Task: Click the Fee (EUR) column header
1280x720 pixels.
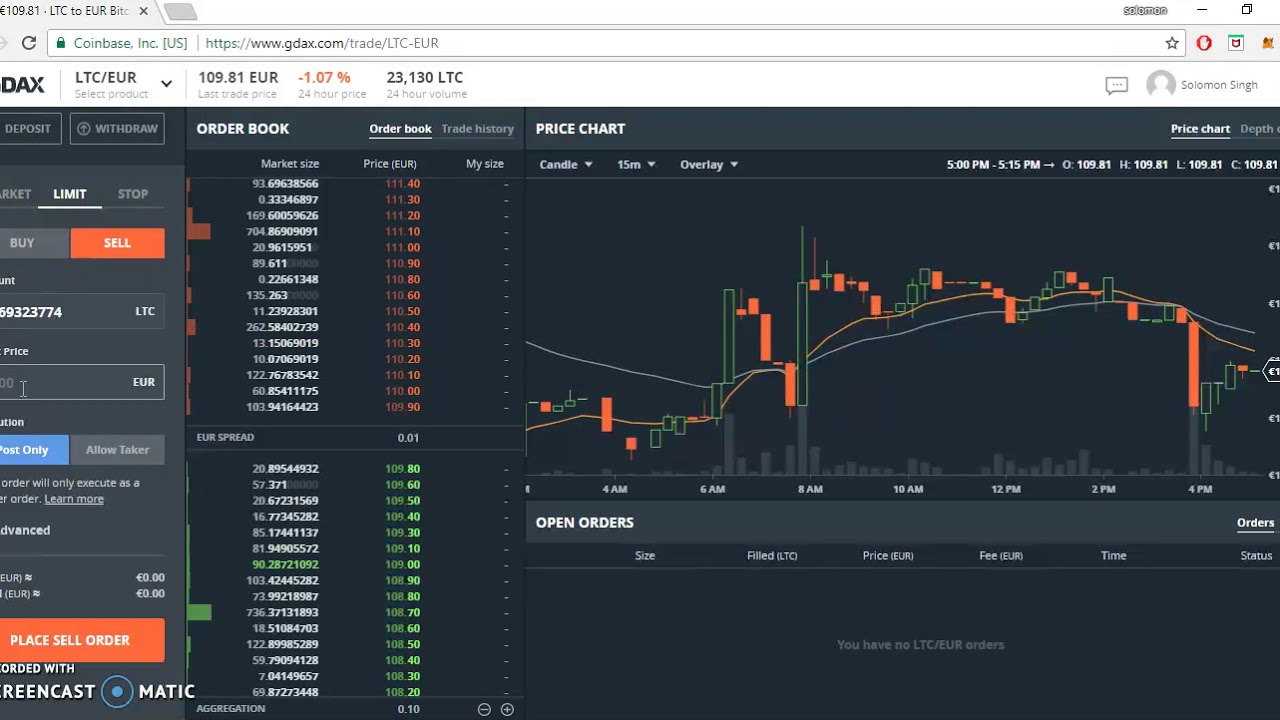Action: [1001, 556]
